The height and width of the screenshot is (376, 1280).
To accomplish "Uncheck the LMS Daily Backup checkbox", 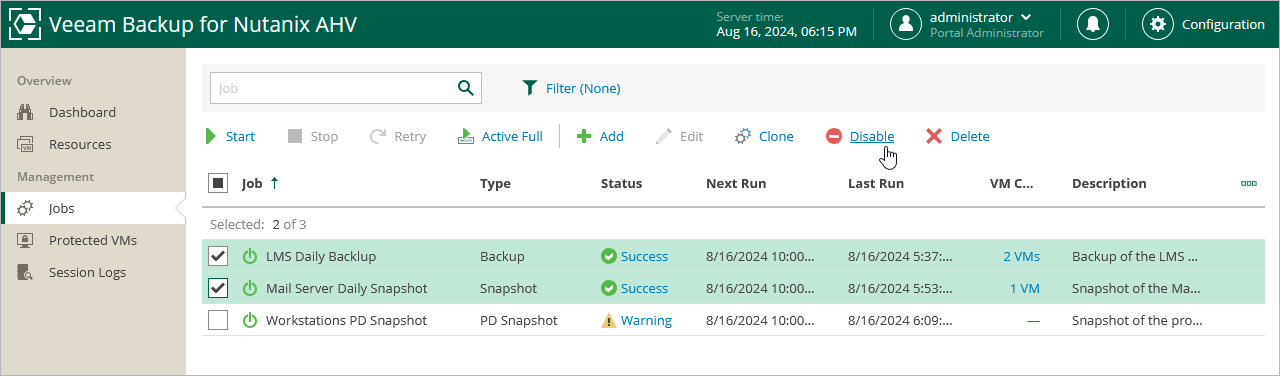I will tap(218, 256).
